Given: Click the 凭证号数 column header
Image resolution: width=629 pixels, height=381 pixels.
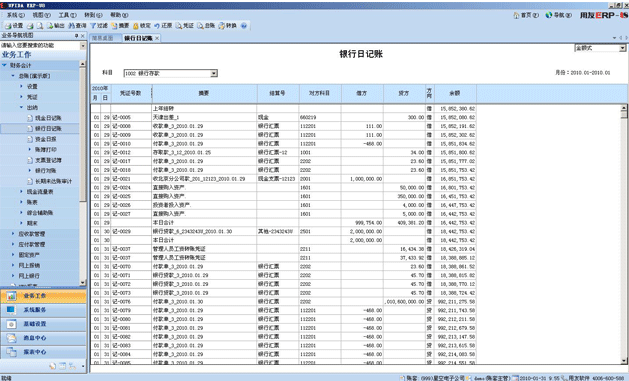Looking at the screenshot, I should [131, 93].
